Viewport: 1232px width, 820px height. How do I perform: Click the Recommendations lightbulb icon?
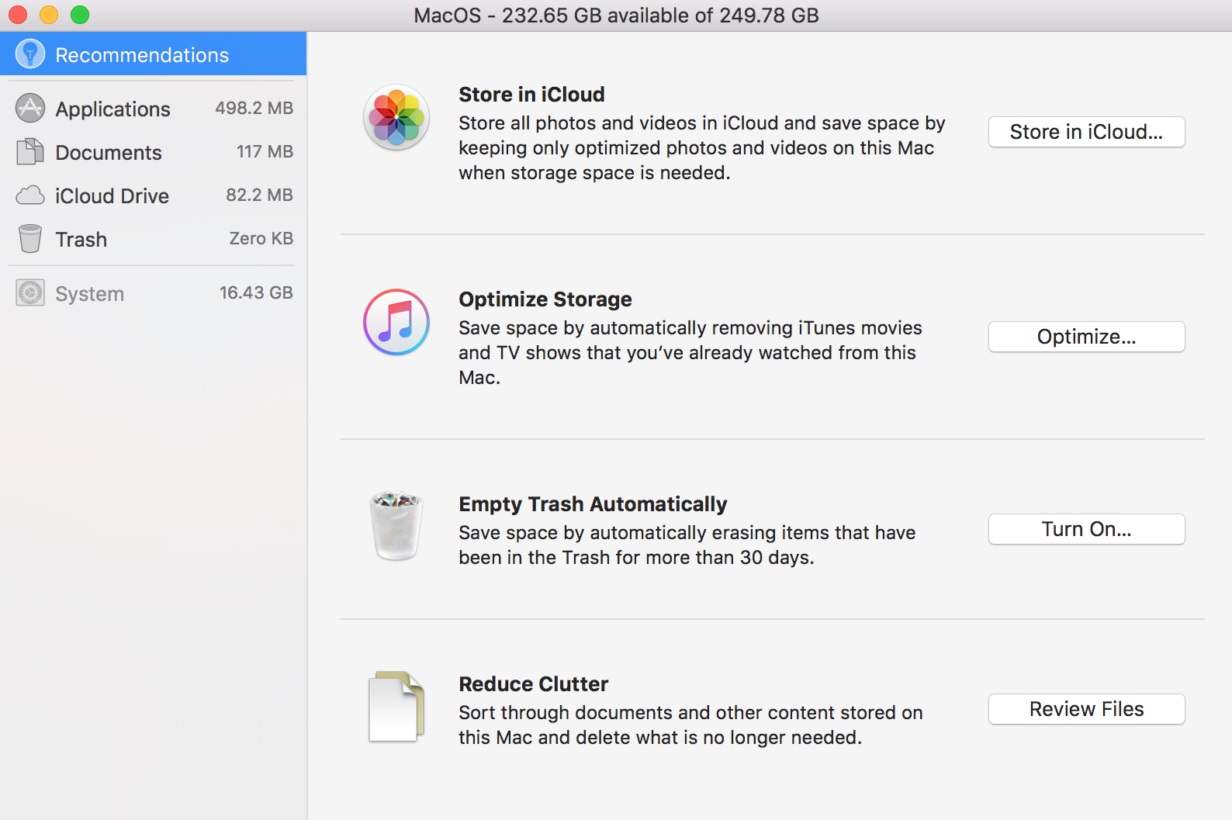click(30, 54)
